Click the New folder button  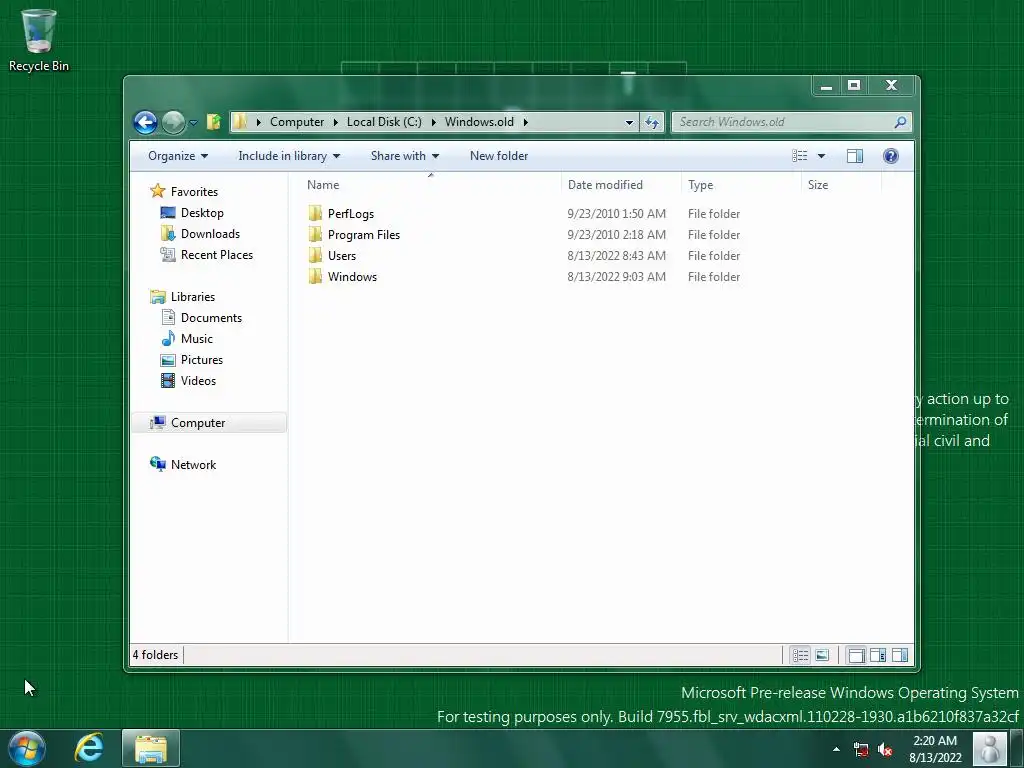pyautogui.click(x=499, y=156)
